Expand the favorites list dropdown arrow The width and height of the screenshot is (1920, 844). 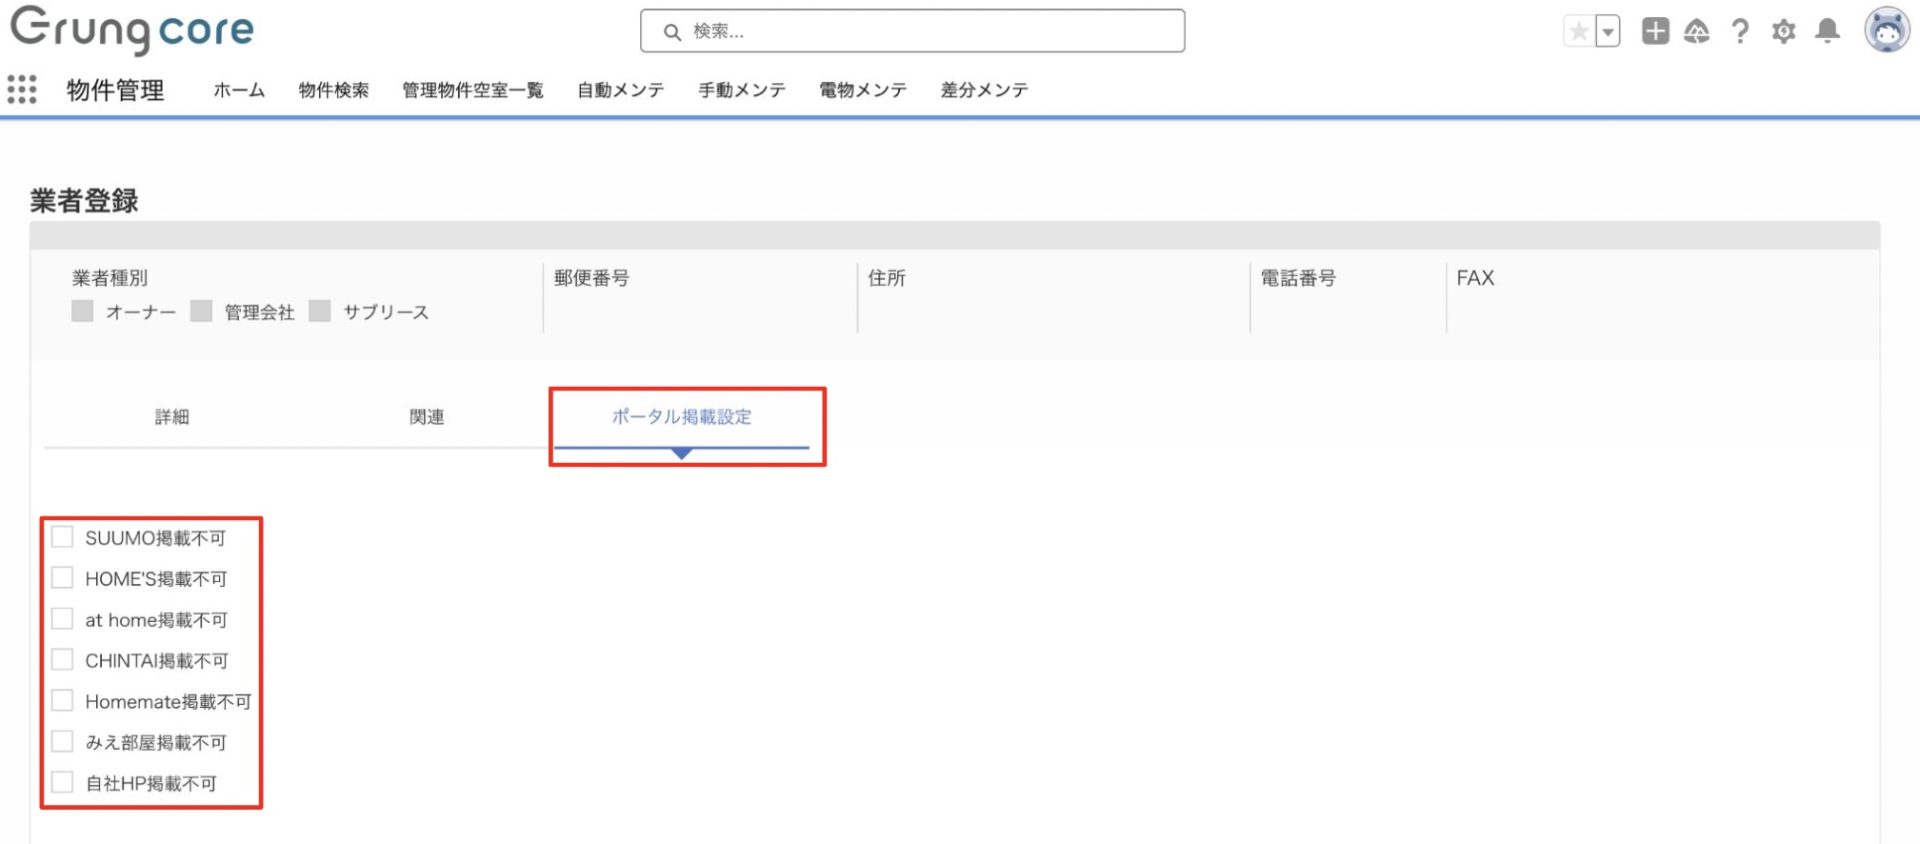tap(1608, 32)
